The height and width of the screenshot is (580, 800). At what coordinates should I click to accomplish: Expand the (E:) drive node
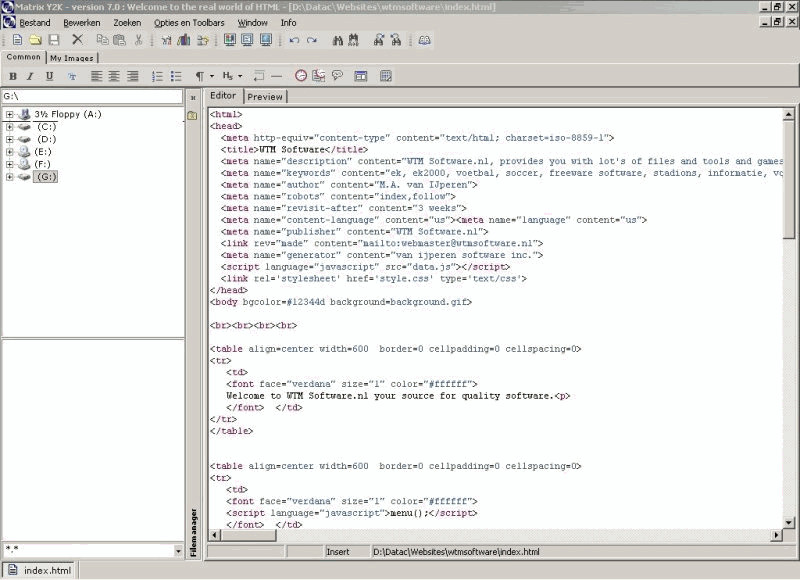pyautogui.click(x=10, y=152)
